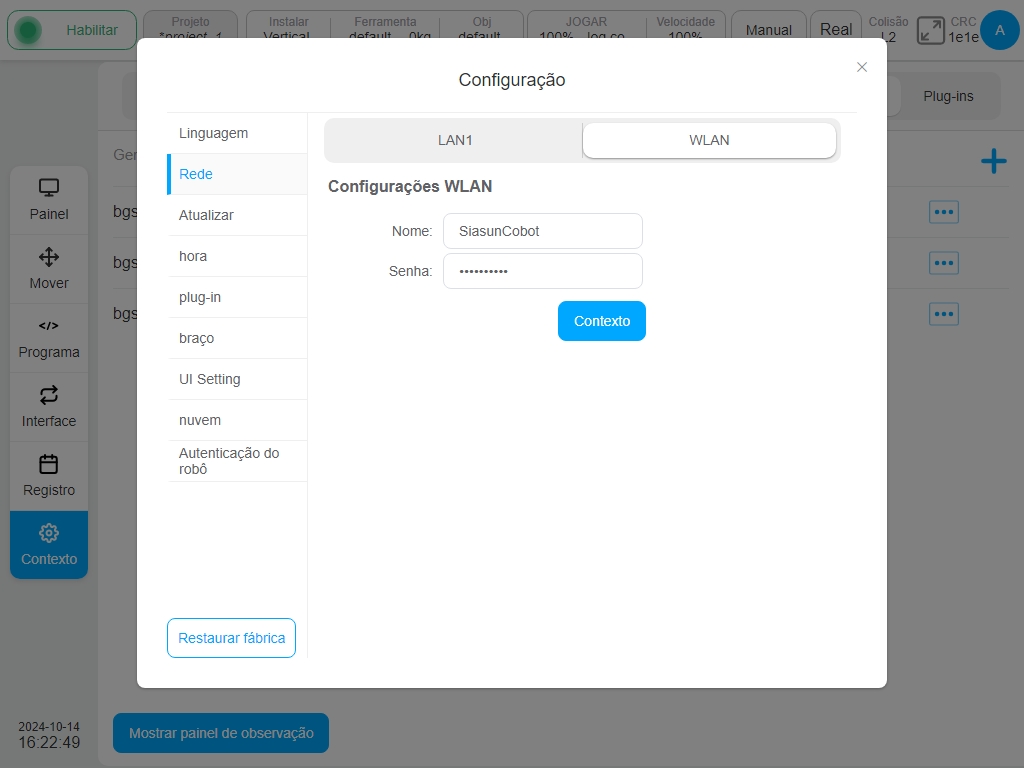Click the Restaurar fábrica button
This screenshot has height=768, width=1024.
click(231, 638)
